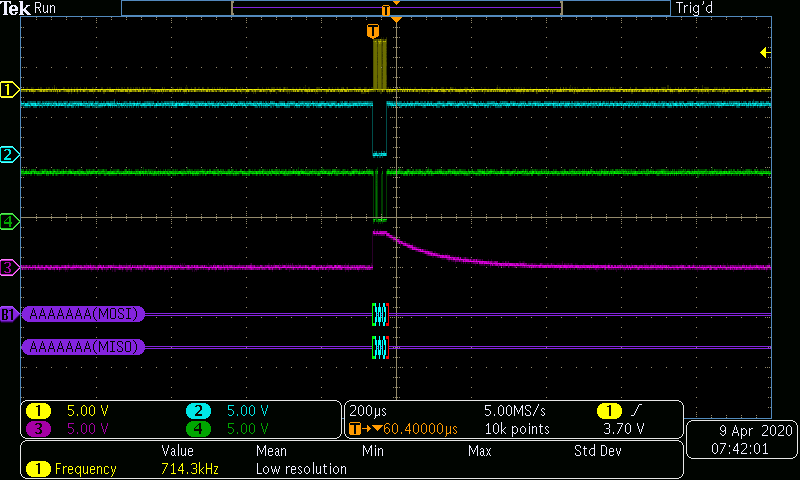The image size is (800, 480).
Task: Click the cyan channel 2 low pulse
Action: click(x=380, y=129)
